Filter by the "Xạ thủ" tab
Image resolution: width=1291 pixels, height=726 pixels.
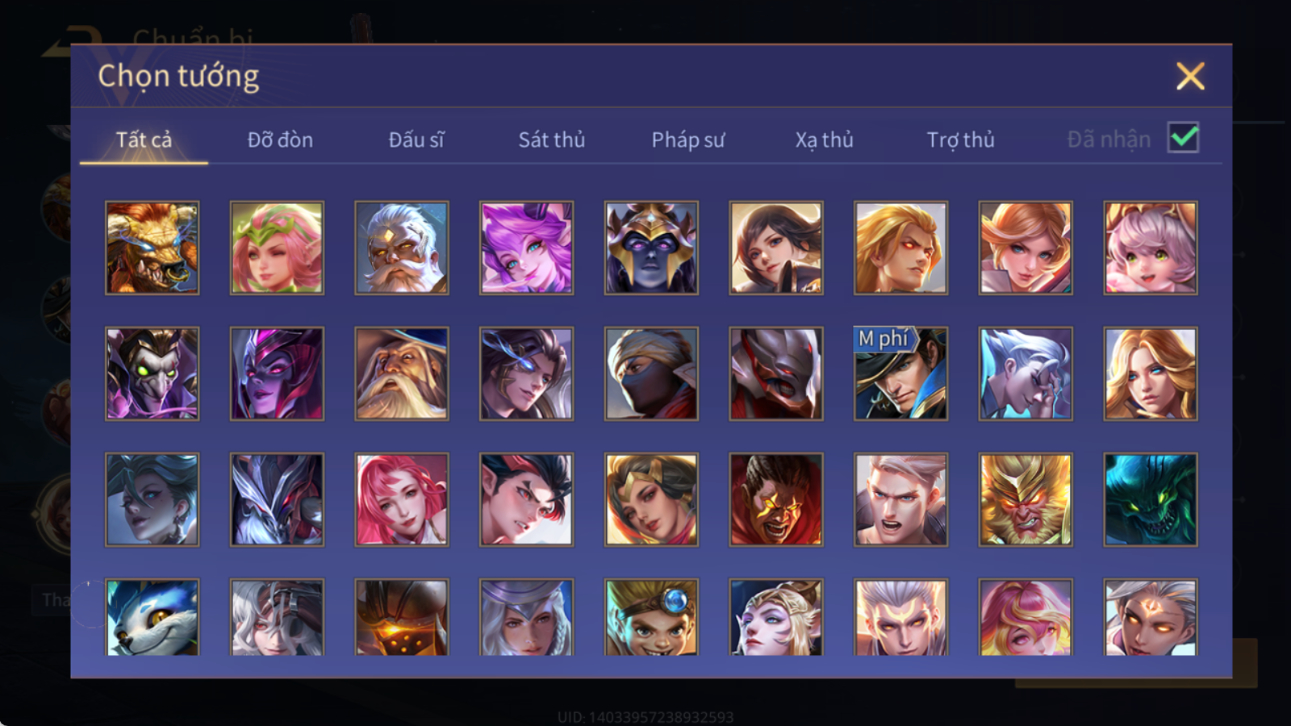(x=824, y=140)
